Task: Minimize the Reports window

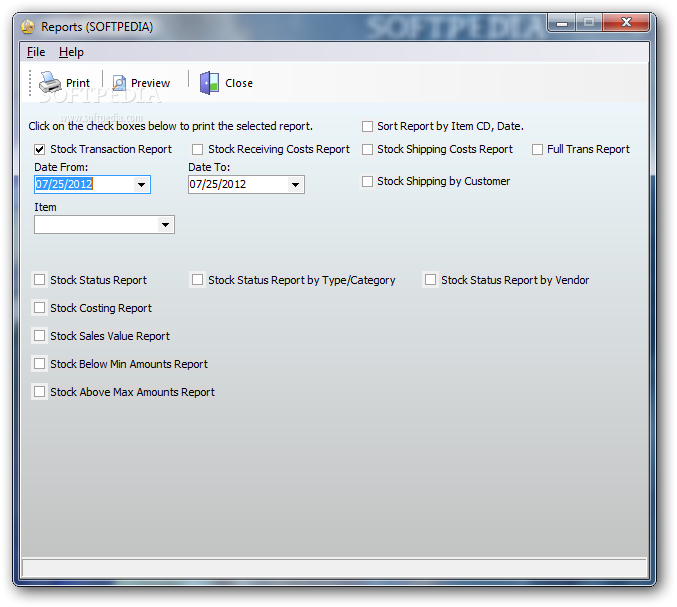Action: tap(562, 23)
